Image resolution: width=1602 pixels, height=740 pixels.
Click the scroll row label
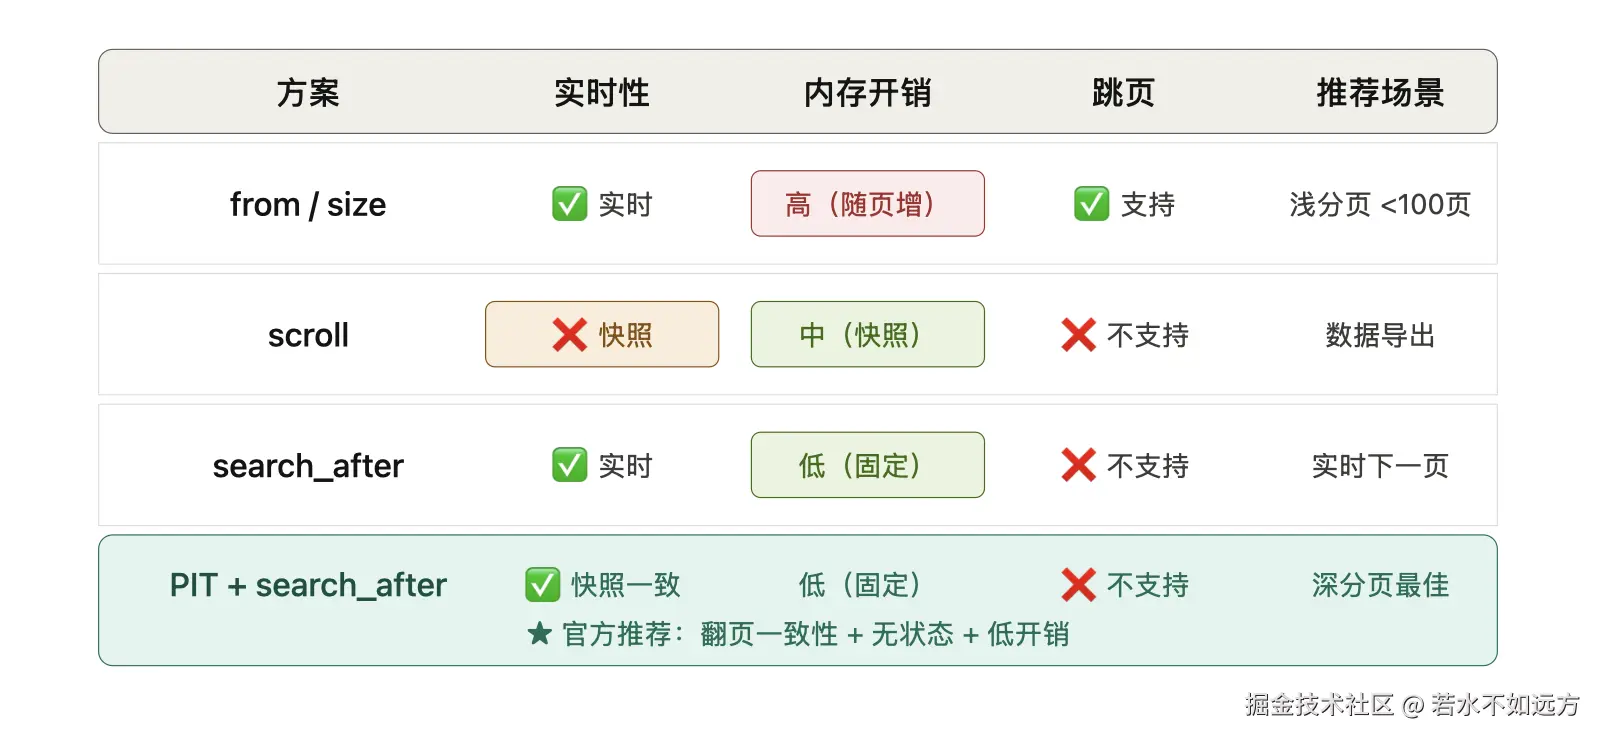308,335
